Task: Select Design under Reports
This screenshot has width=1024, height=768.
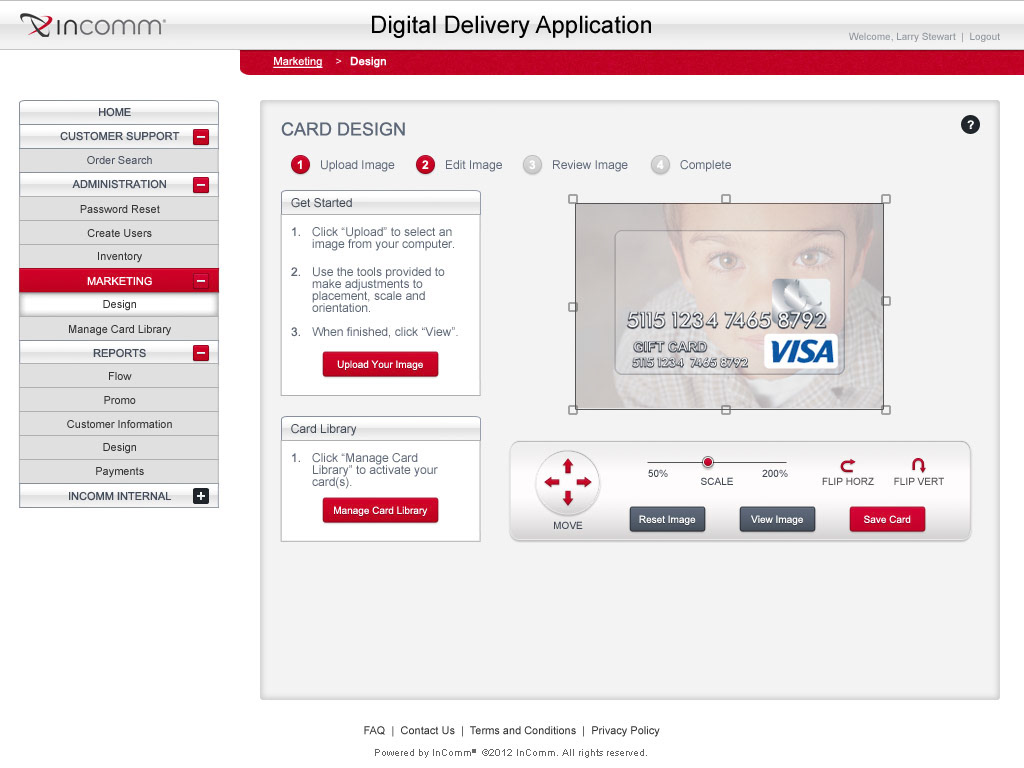Action: (119, 447)
